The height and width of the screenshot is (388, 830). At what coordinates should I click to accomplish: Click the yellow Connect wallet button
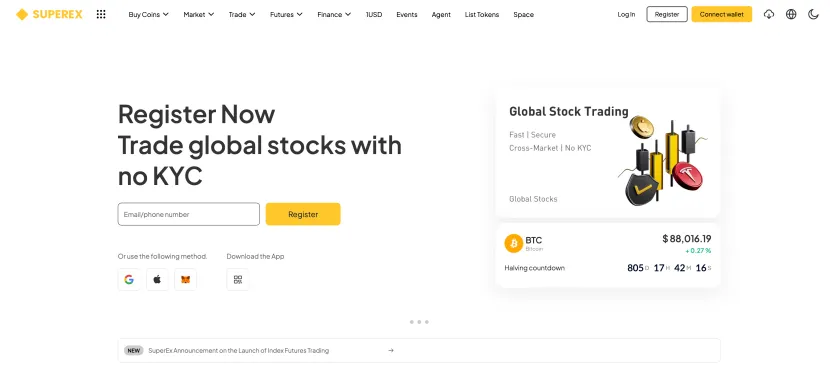[721, 14]
